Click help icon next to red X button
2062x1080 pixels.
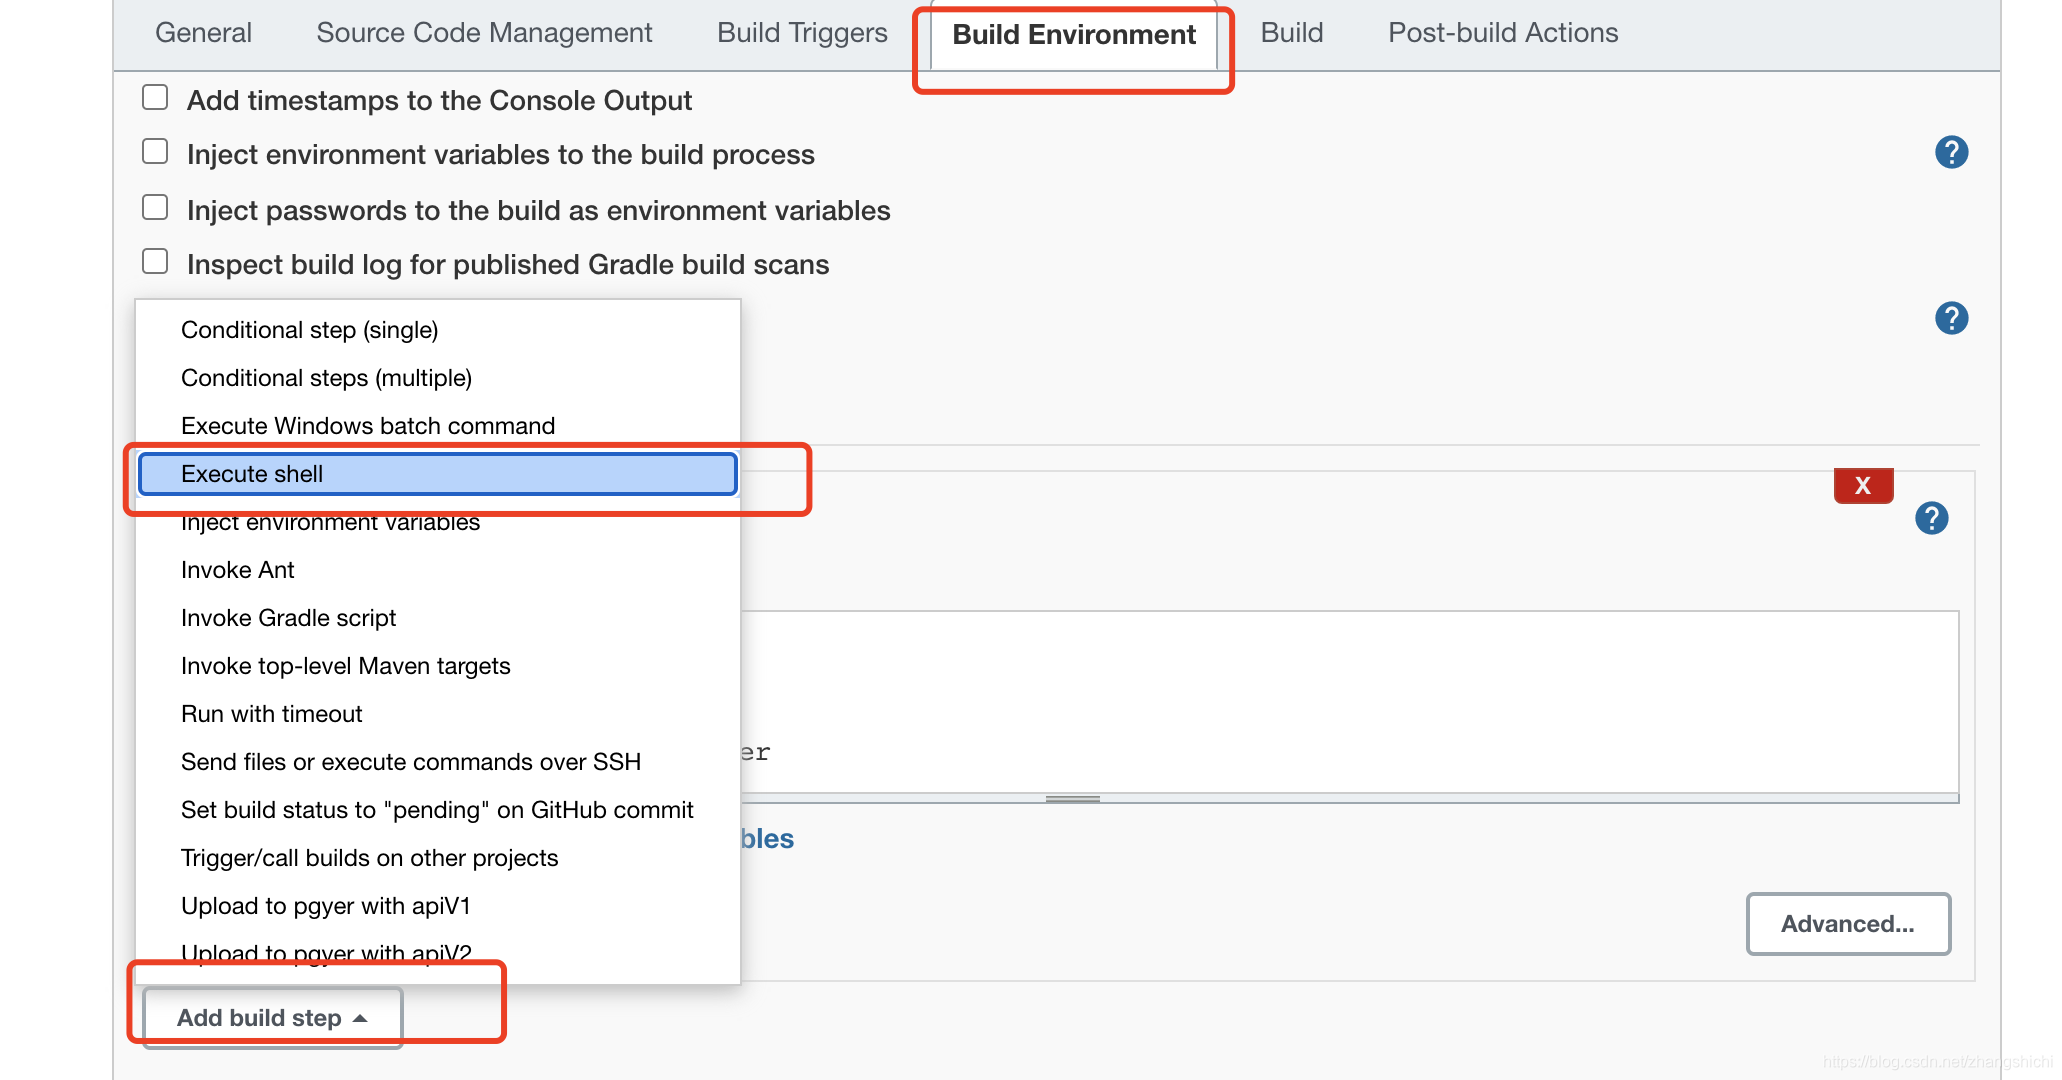point(1931,519)
